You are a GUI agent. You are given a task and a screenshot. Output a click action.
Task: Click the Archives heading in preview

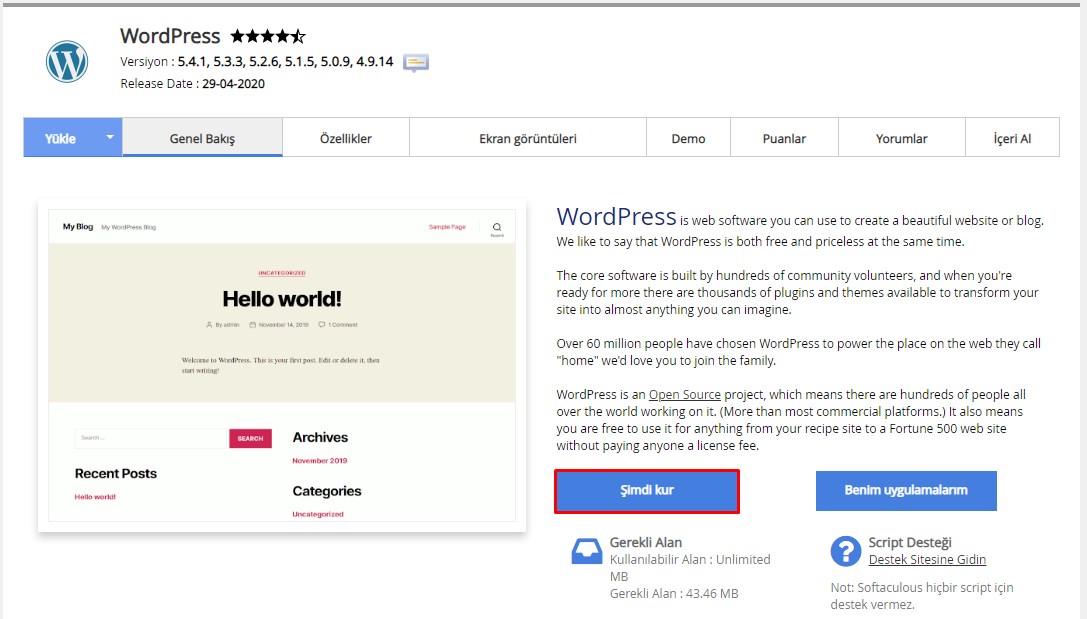click(320, 437)
